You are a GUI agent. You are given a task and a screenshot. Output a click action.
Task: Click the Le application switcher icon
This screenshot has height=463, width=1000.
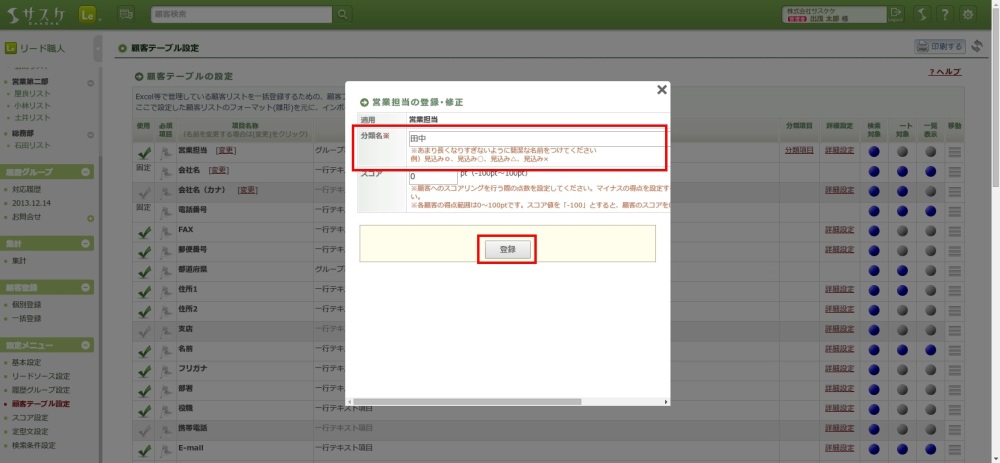coord(87,14)
